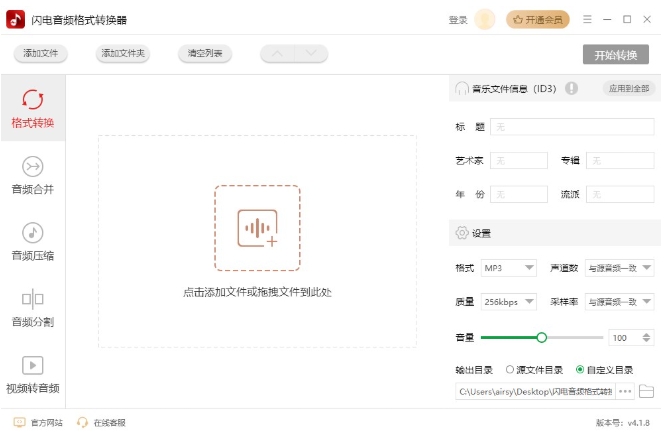
Task: Click the ID3 info warning icon
Action: [571, 88]
